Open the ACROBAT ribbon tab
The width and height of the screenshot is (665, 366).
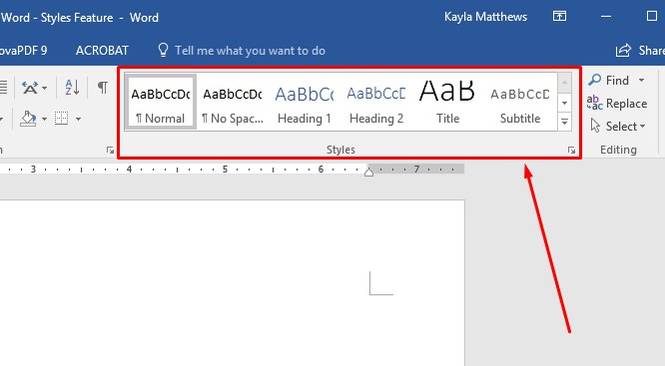click(x=102, y=50)
